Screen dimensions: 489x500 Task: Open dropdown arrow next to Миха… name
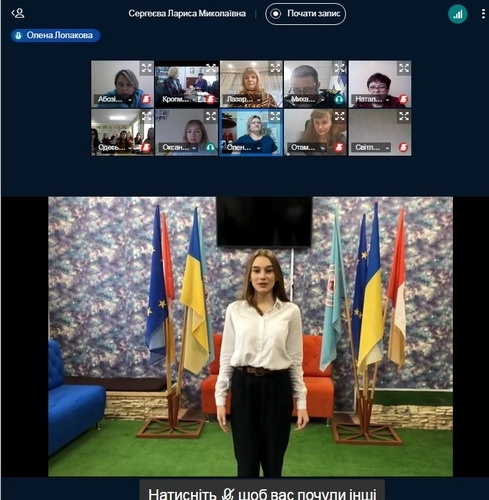pos(323,100)
